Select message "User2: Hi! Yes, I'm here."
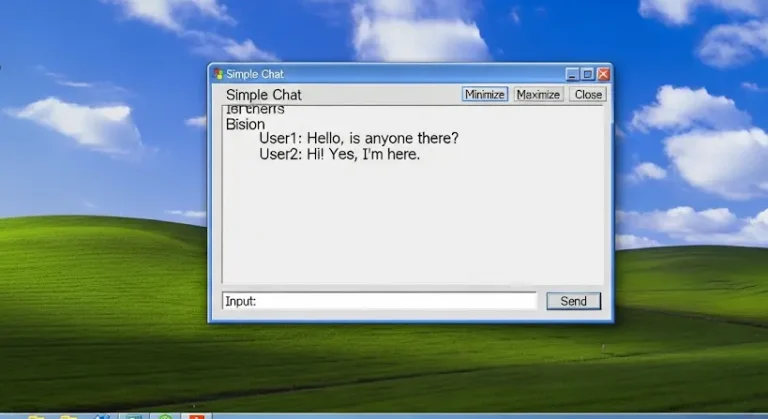This screenshot has height=419, width=768. pos(339,154)
